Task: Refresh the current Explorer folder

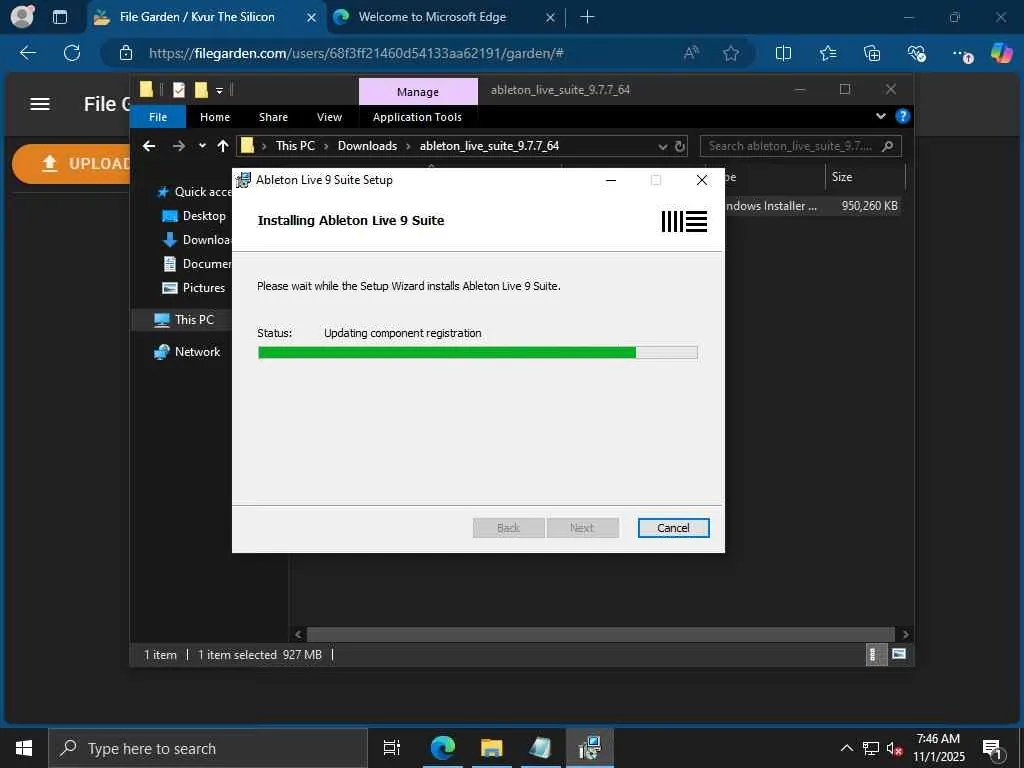Action: click(680, 146)
